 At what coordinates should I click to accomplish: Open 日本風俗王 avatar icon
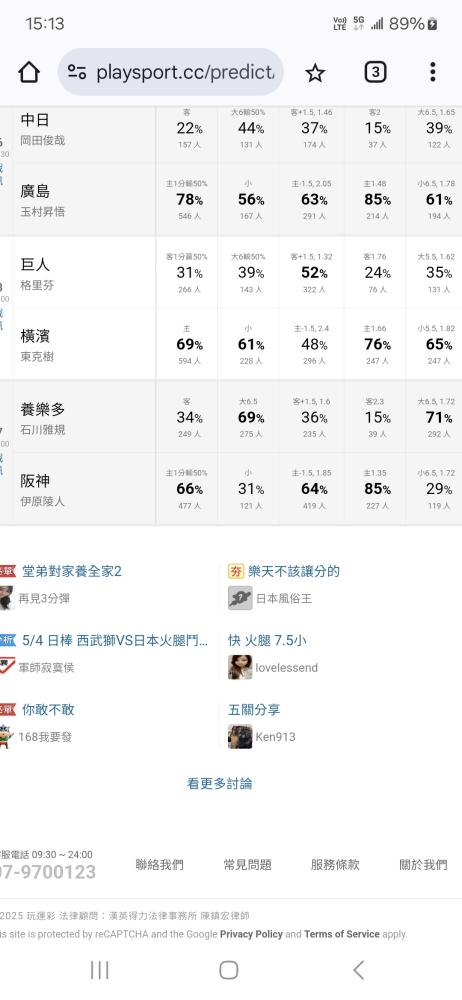[240, 598]
